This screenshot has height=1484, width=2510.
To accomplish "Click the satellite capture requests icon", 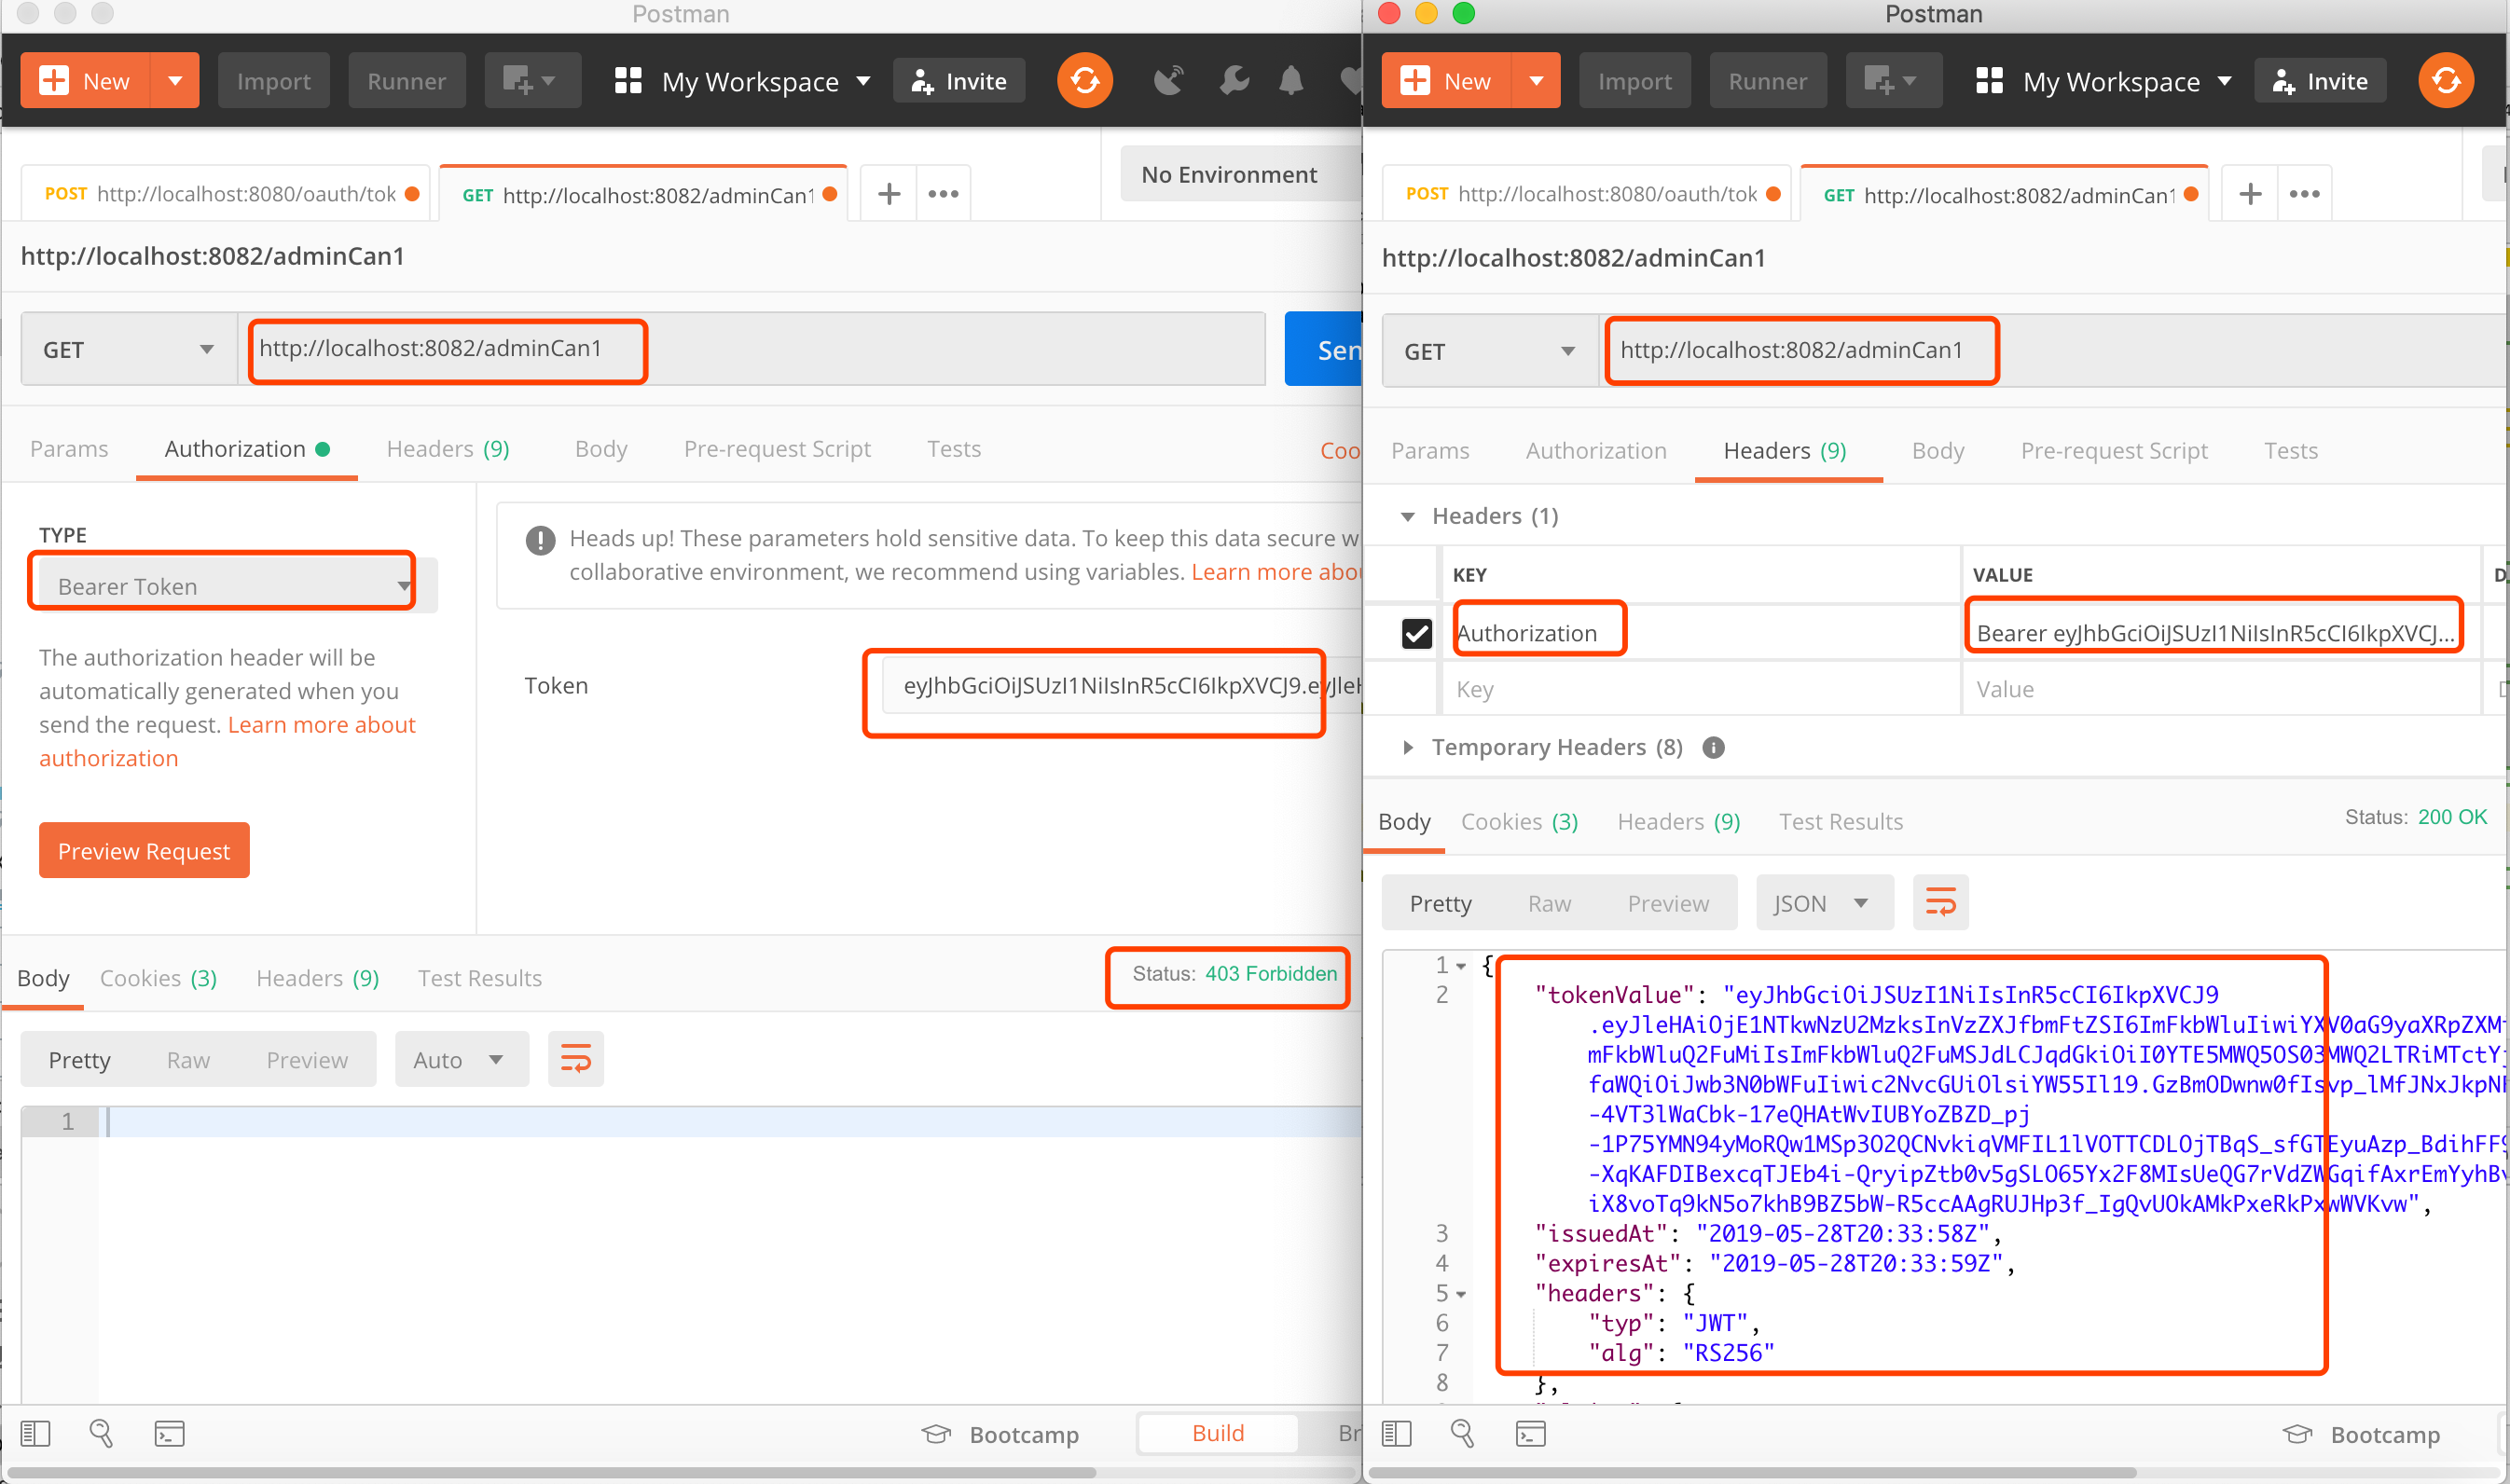I will coord(1168,80).
